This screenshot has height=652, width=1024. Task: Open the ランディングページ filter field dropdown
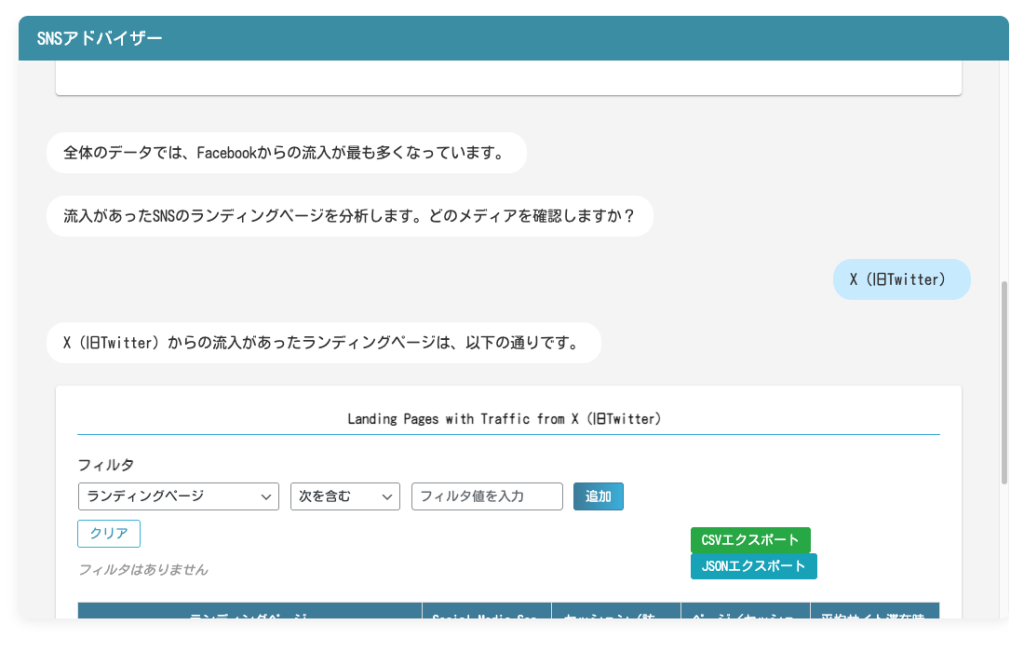(x=178, y=496)
